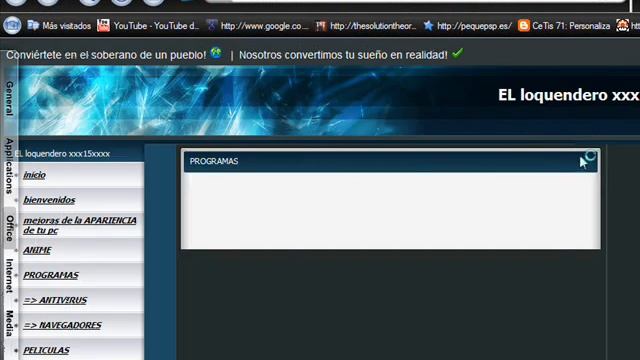Click the green checkmark icon in the ad

point(458,53)
